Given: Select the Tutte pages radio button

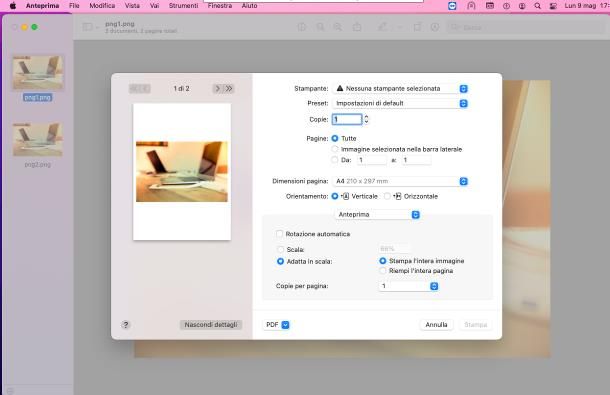Looking at the screenshot, I should 335,138.
